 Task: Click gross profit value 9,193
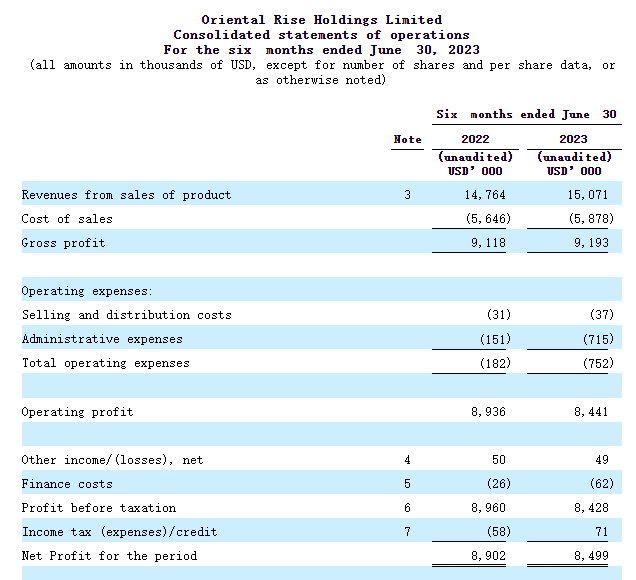pyautogui.click(x=591, y=243)
